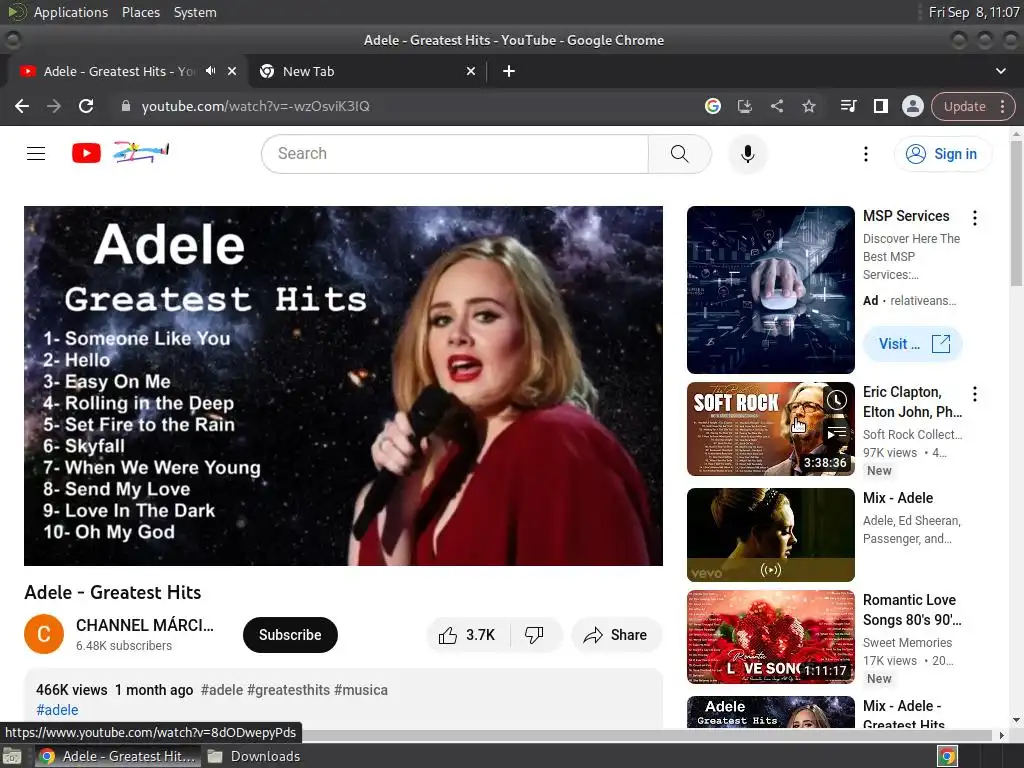Mute audio on the Adele tab
The height and width of the screenshot is (768, 1024).
210,71
